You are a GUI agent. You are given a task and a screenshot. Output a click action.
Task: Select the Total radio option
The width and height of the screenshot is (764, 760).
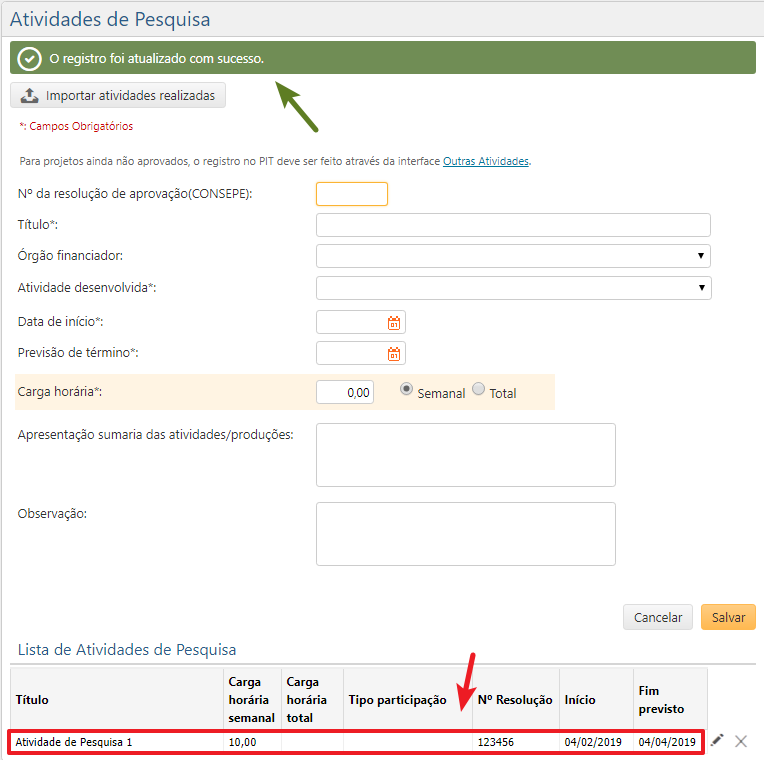pos(478,389)
